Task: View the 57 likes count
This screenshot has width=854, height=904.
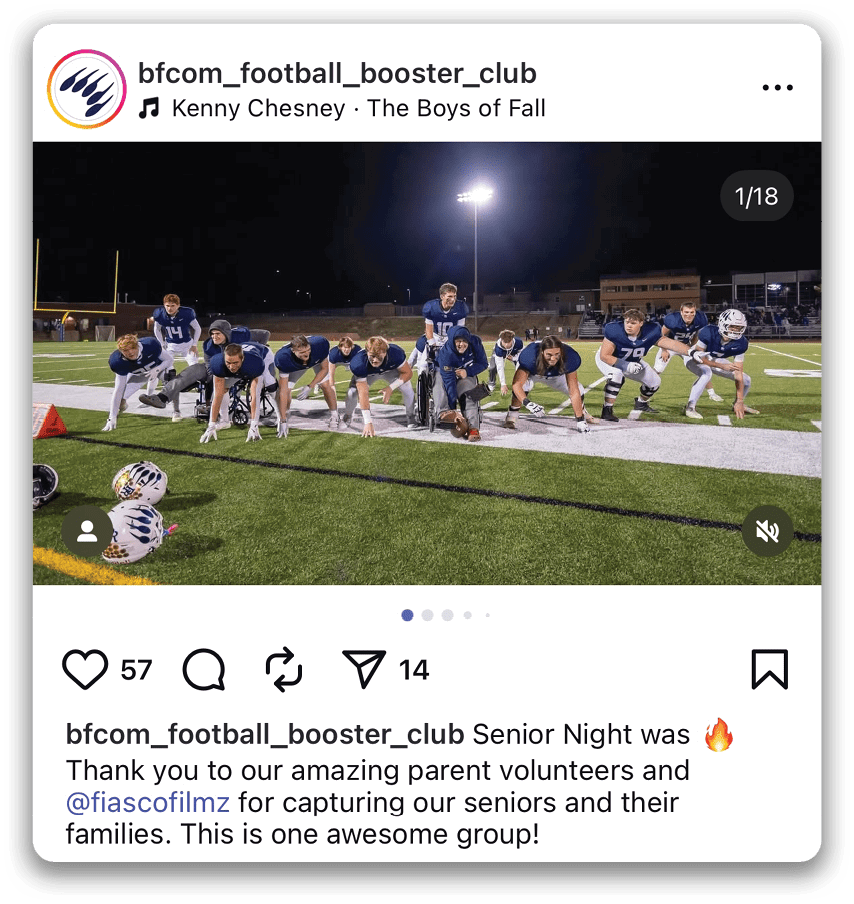Action: [136, 670]
